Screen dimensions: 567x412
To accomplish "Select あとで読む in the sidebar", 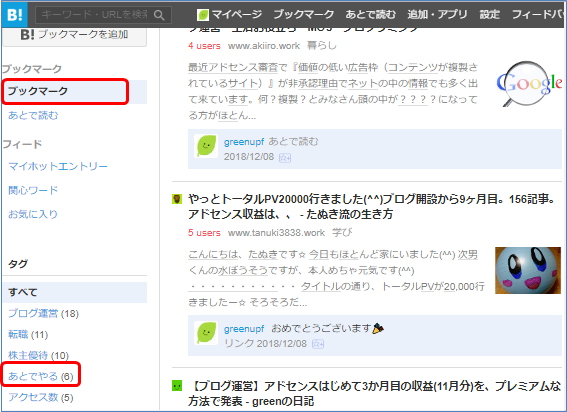I will [x=33, y=116].
